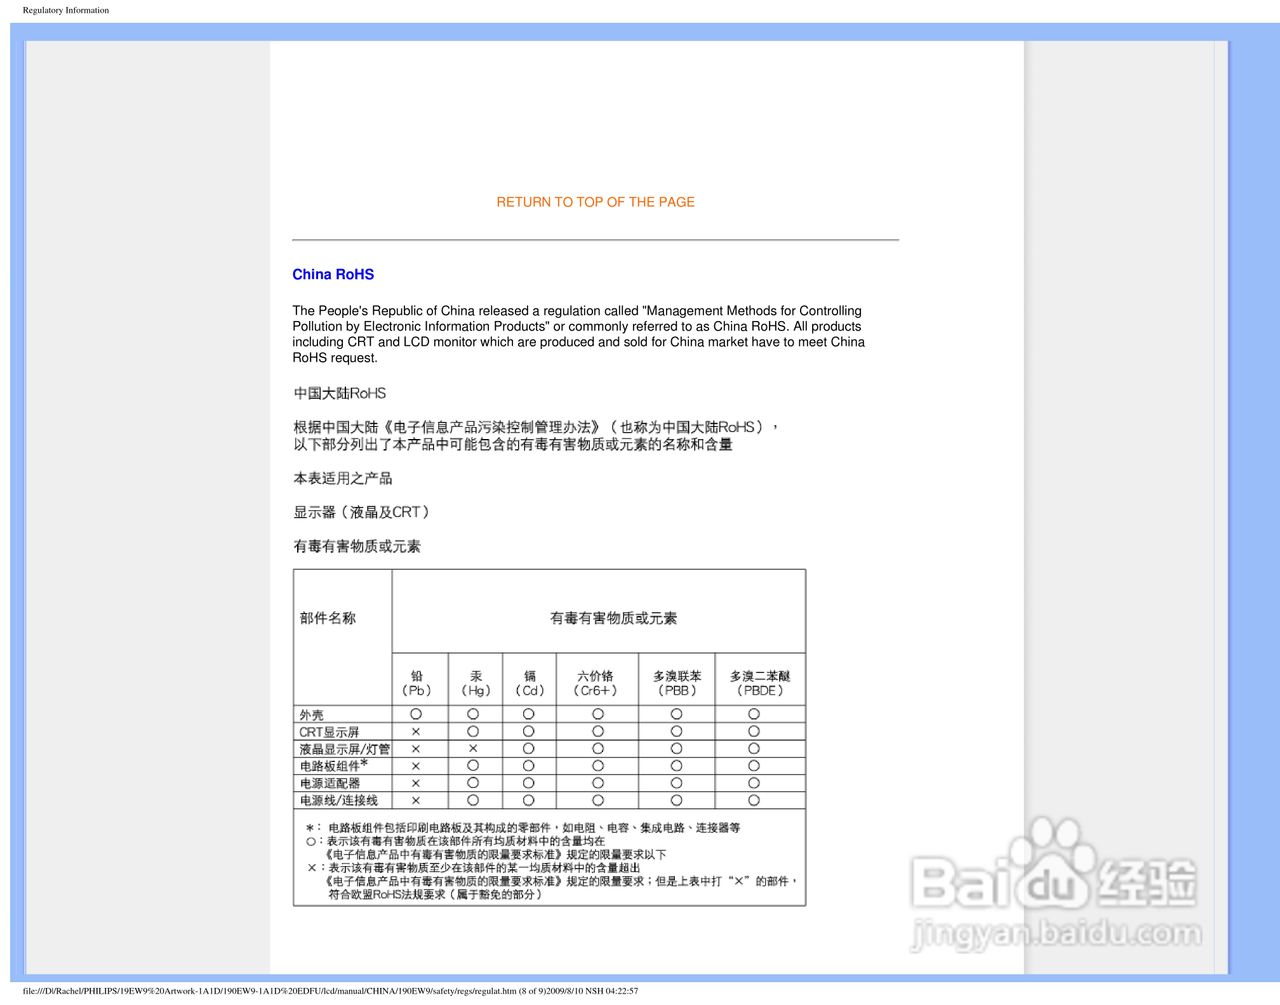Click the 电路板组件 row label
This screenshot has height=1005, width=1280.
coord(333,766)
